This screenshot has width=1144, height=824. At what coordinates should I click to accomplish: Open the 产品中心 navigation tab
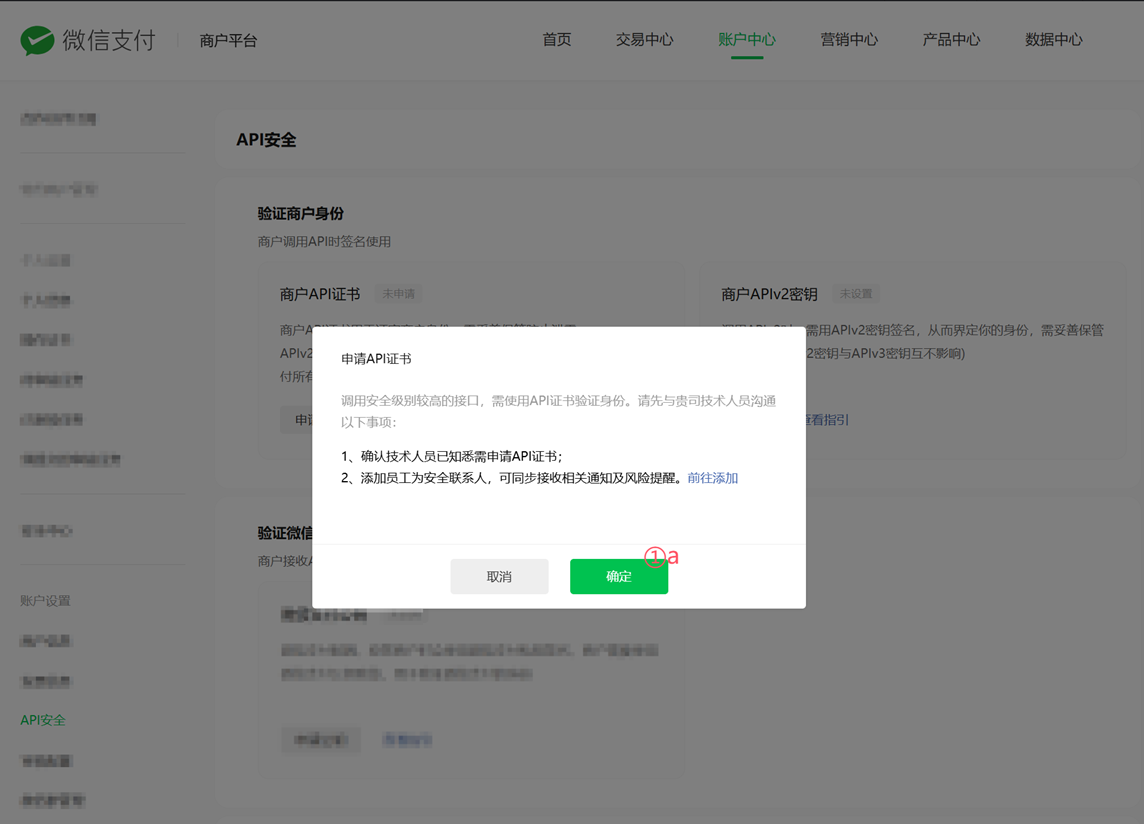(x=951, y=40)
